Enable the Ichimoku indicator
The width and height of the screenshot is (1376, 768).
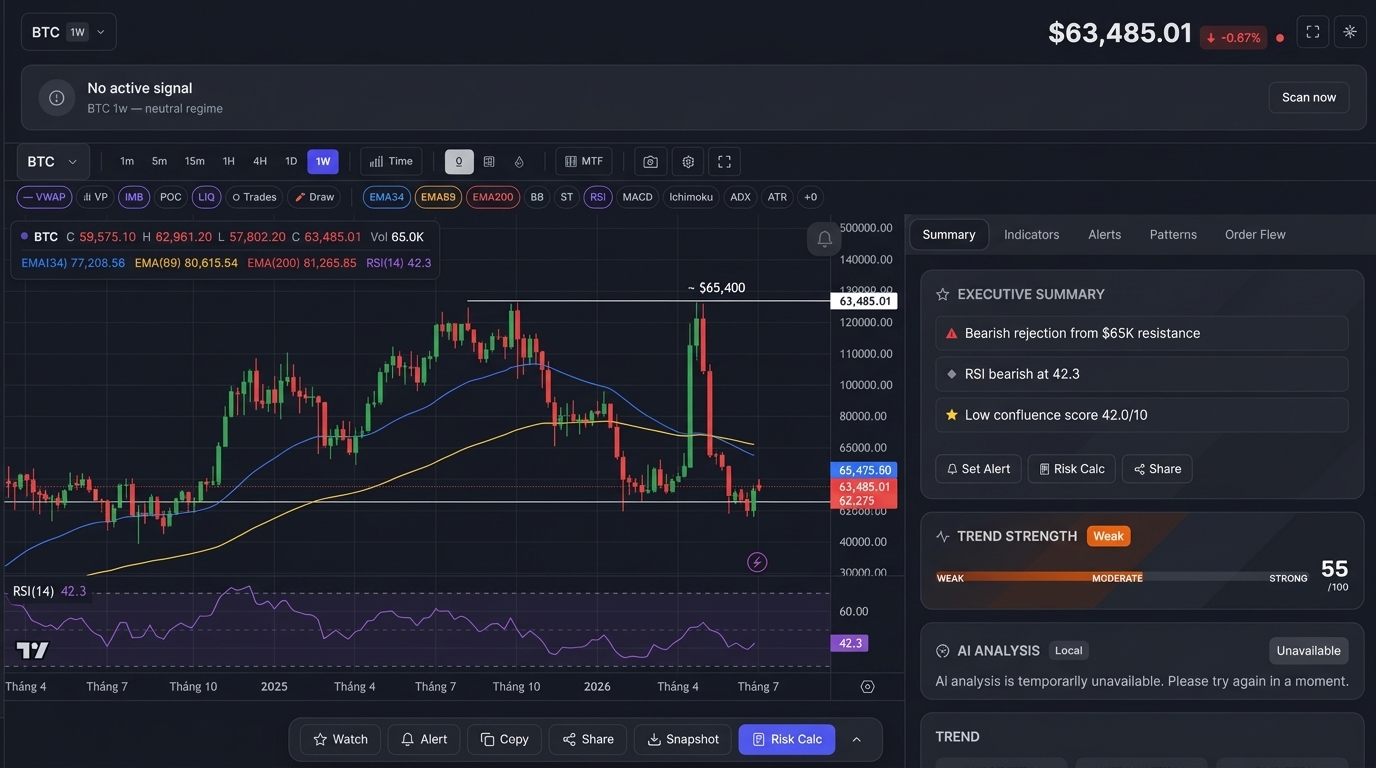tap(691, 197)
